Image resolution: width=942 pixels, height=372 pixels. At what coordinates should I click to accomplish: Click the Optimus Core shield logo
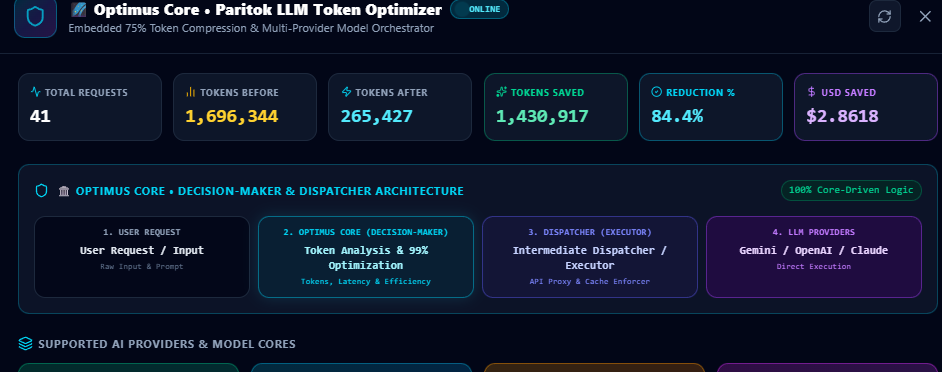(x=35, y=16)
